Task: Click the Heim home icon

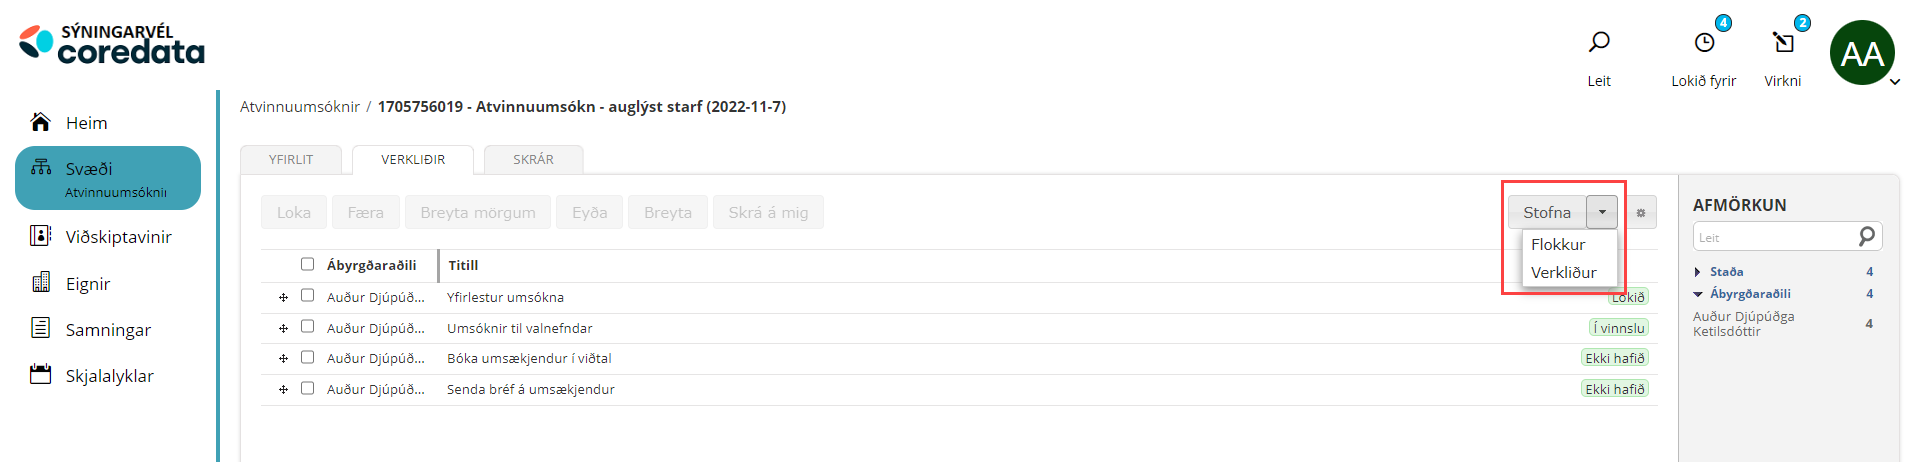Action: tap(40, 122)
